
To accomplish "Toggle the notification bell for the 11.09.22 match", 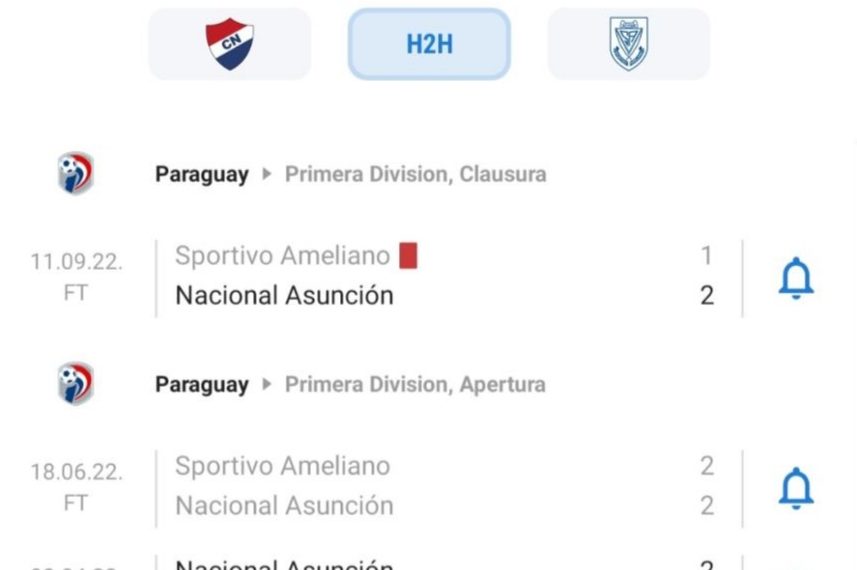I will point(795,278).
